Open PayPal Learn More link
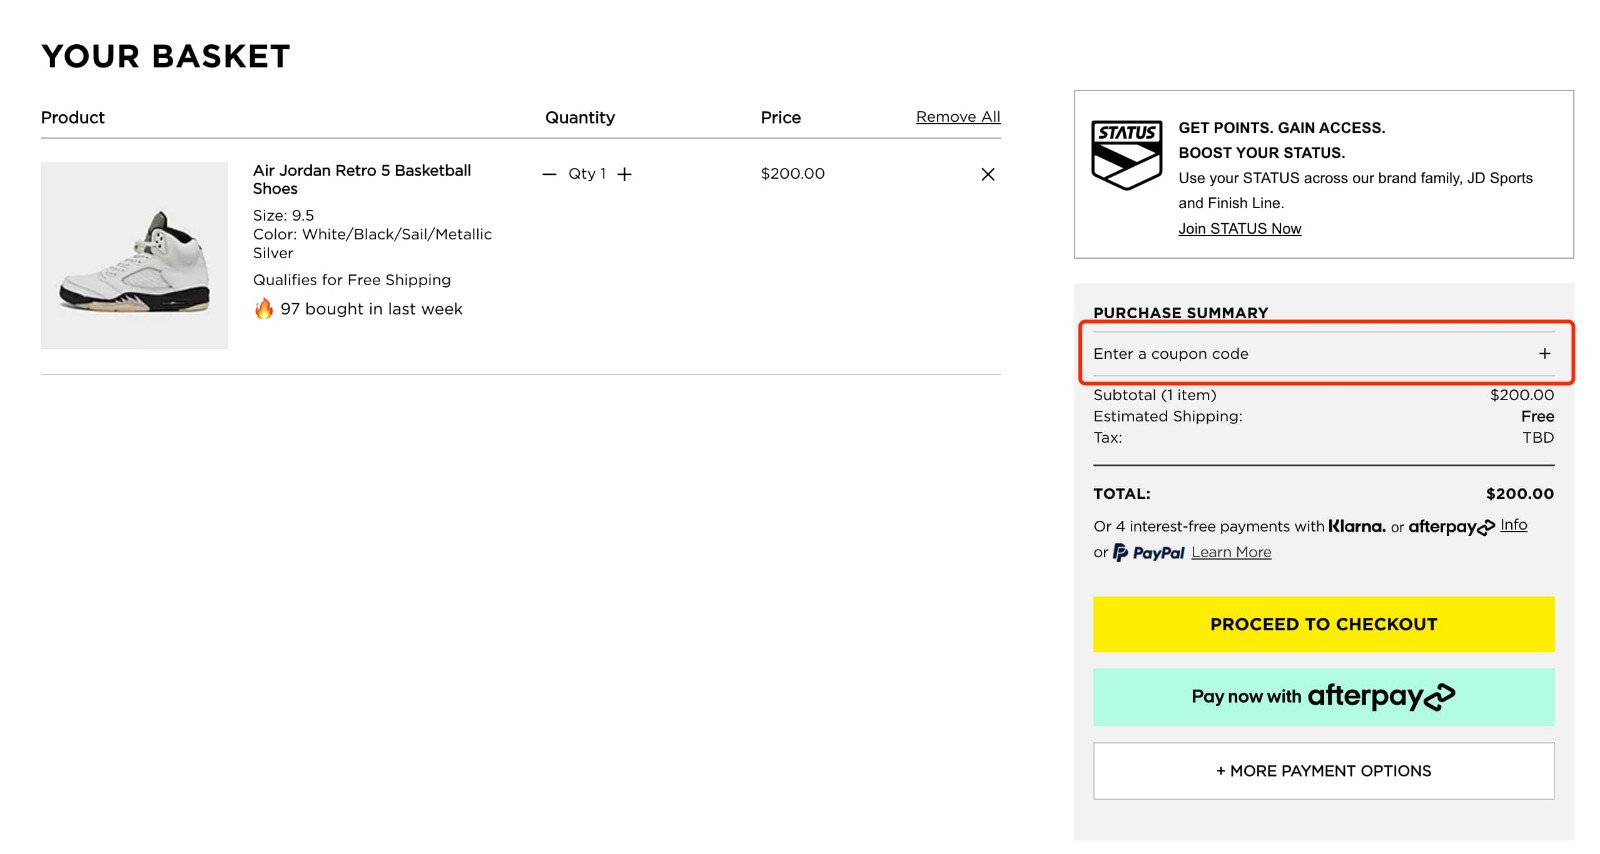The image size is (1600, 854). click(x=1231, y=552)
